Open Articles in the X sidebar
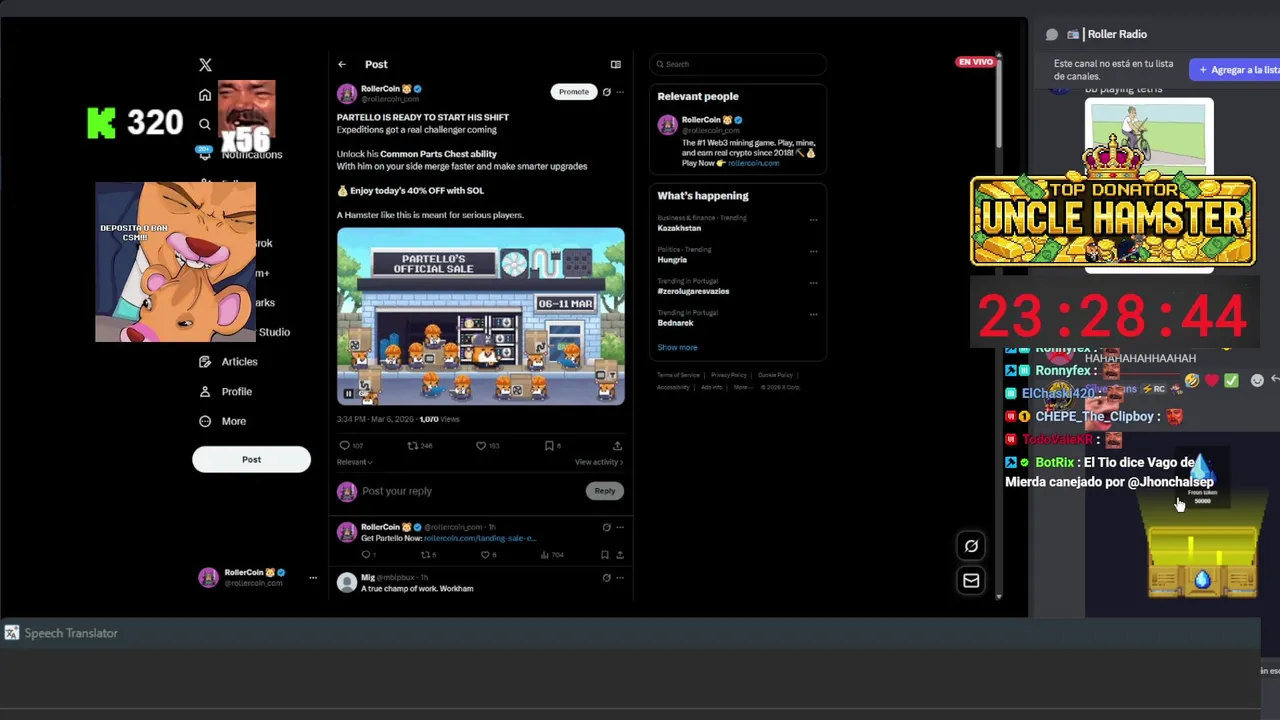Image resolution: width=1280 pixels, height=720 pixels. pyautogui.click(x=228, y=362)
